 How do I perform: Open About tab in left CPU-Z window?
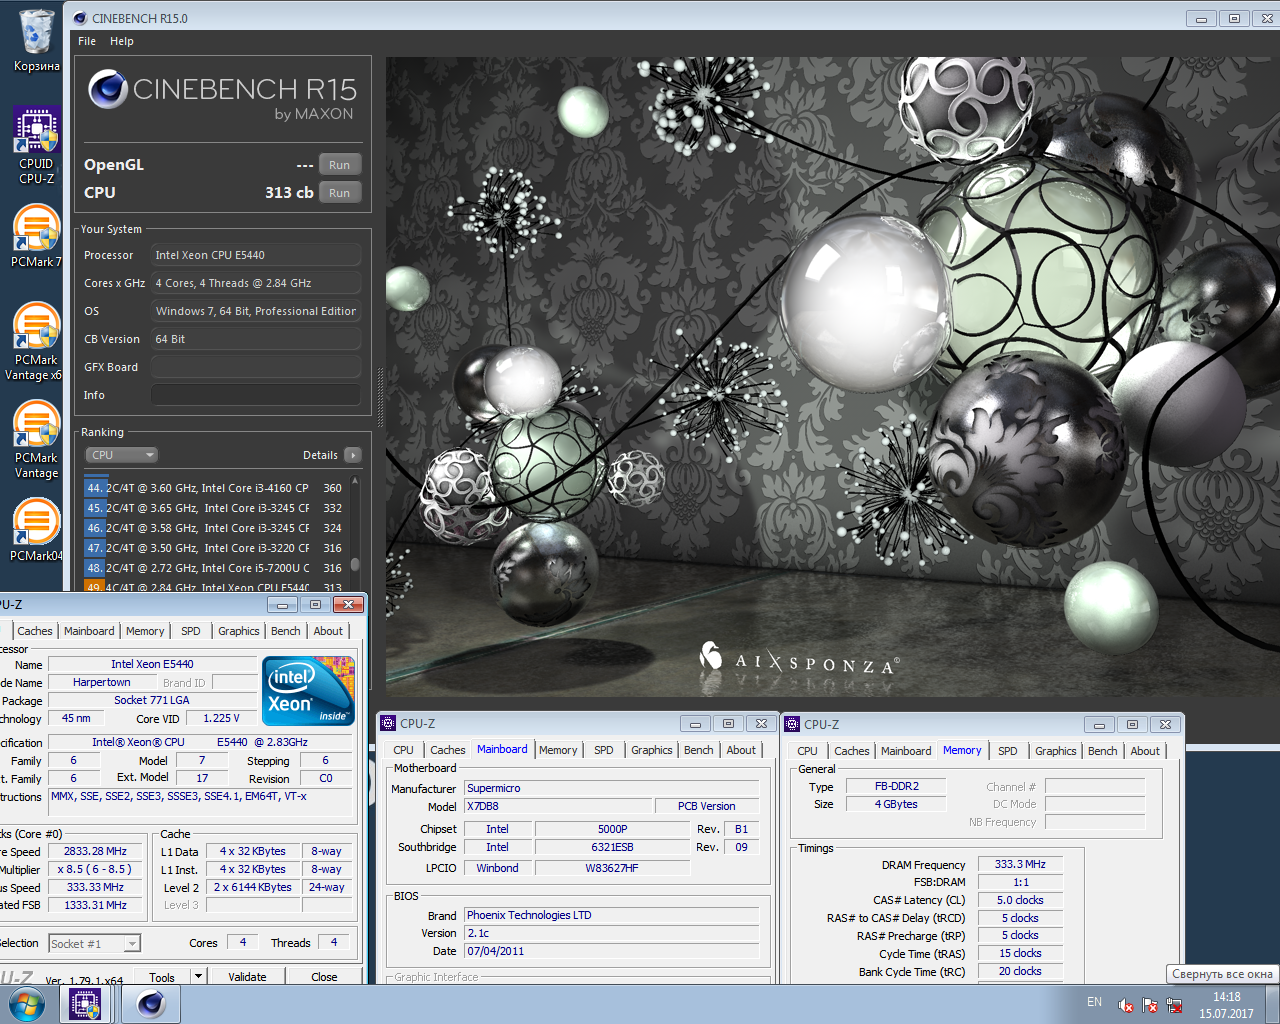pos(328,631)
